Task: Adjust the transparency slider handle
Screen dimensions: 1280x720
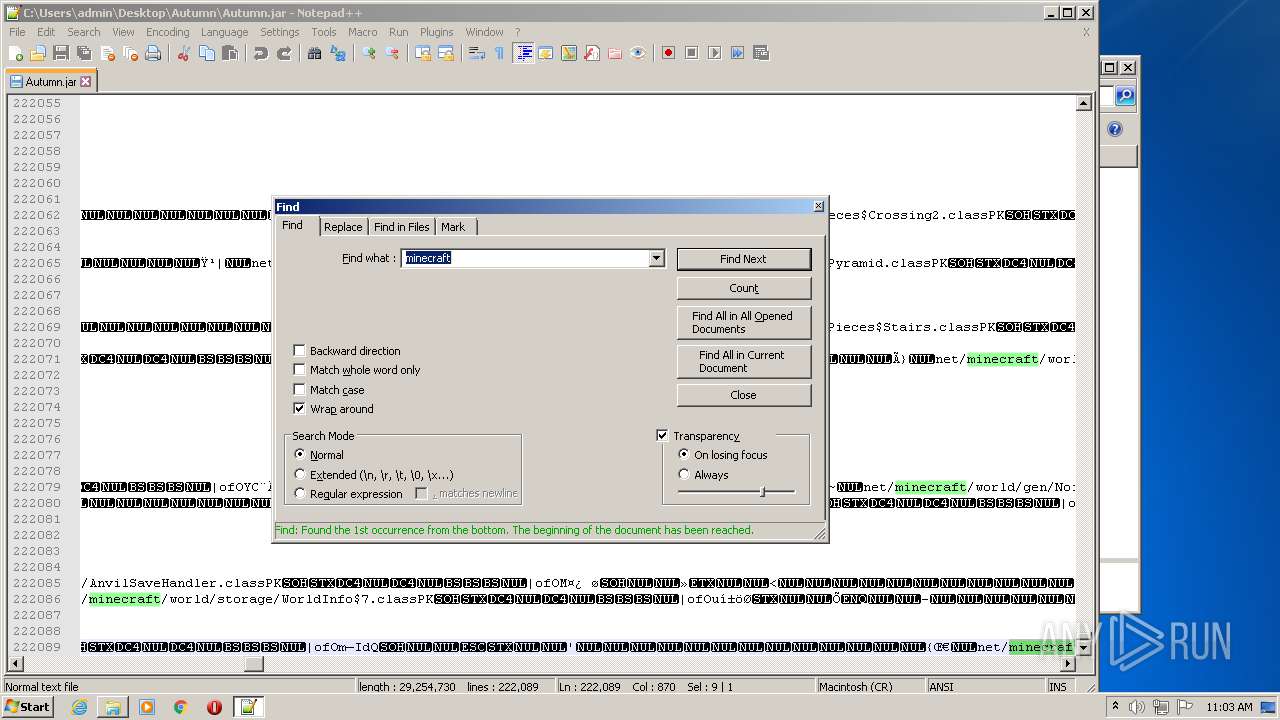Action: coord(762,492)
